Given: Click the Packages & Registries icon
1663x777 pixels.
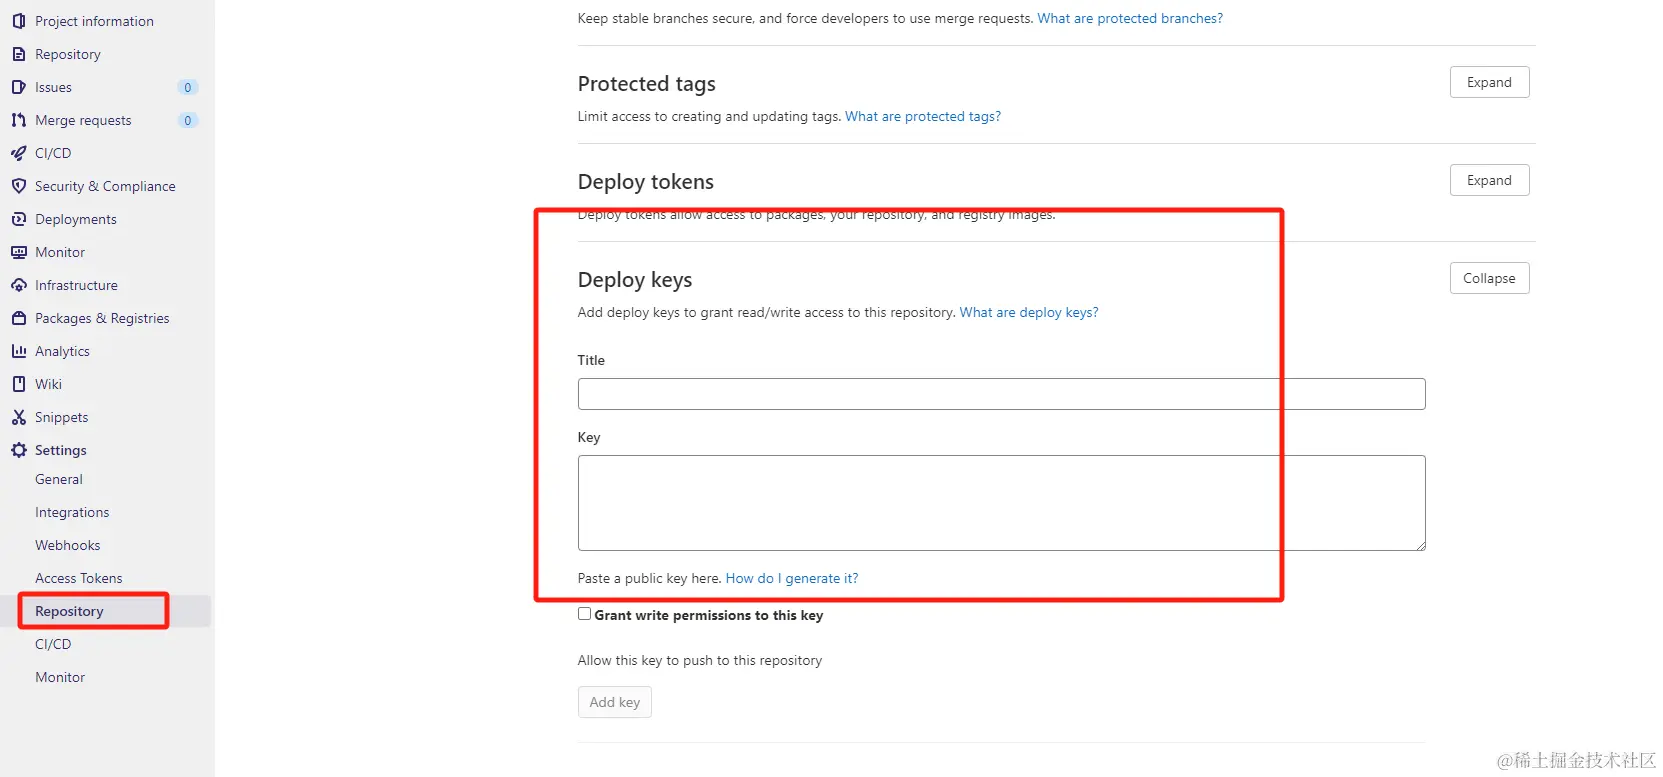Looking at the screenshot, I should point(18,318).
